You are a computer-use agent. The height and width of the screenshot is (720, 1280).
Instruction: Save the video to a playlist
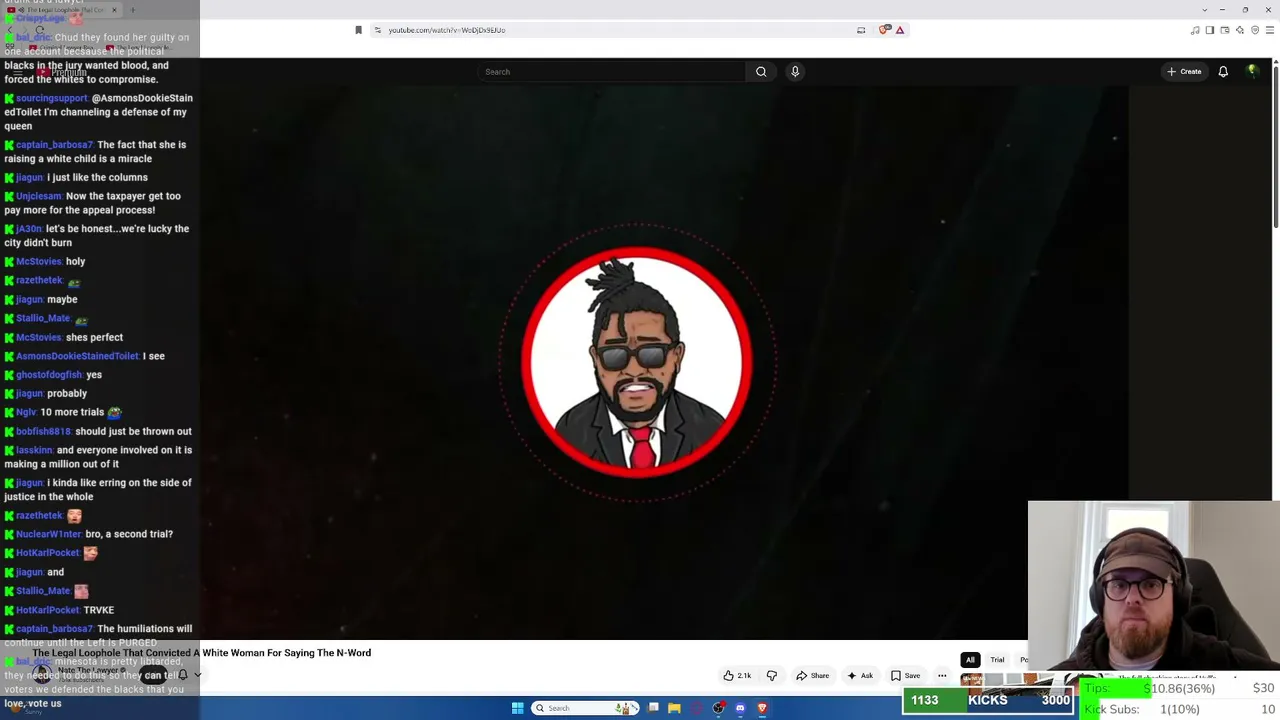(x=906, y=676)
